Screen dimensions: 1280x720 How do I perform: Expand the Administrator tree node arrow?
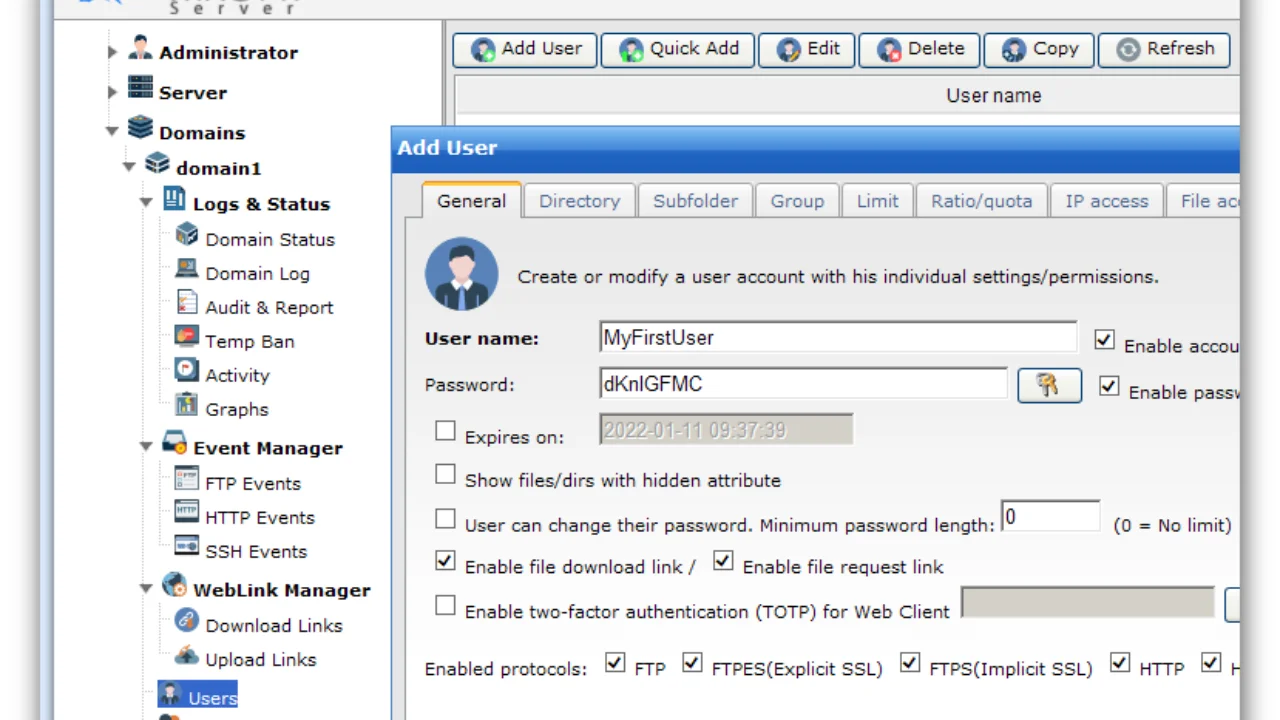[x=112, y=52]
